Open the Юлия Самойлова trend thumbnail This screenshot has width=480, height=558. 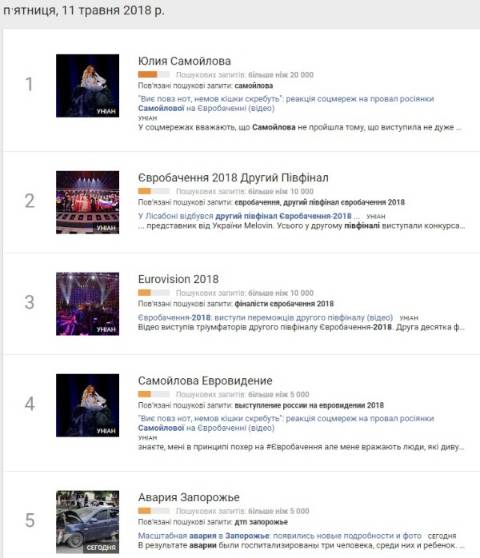pos(88,85)
